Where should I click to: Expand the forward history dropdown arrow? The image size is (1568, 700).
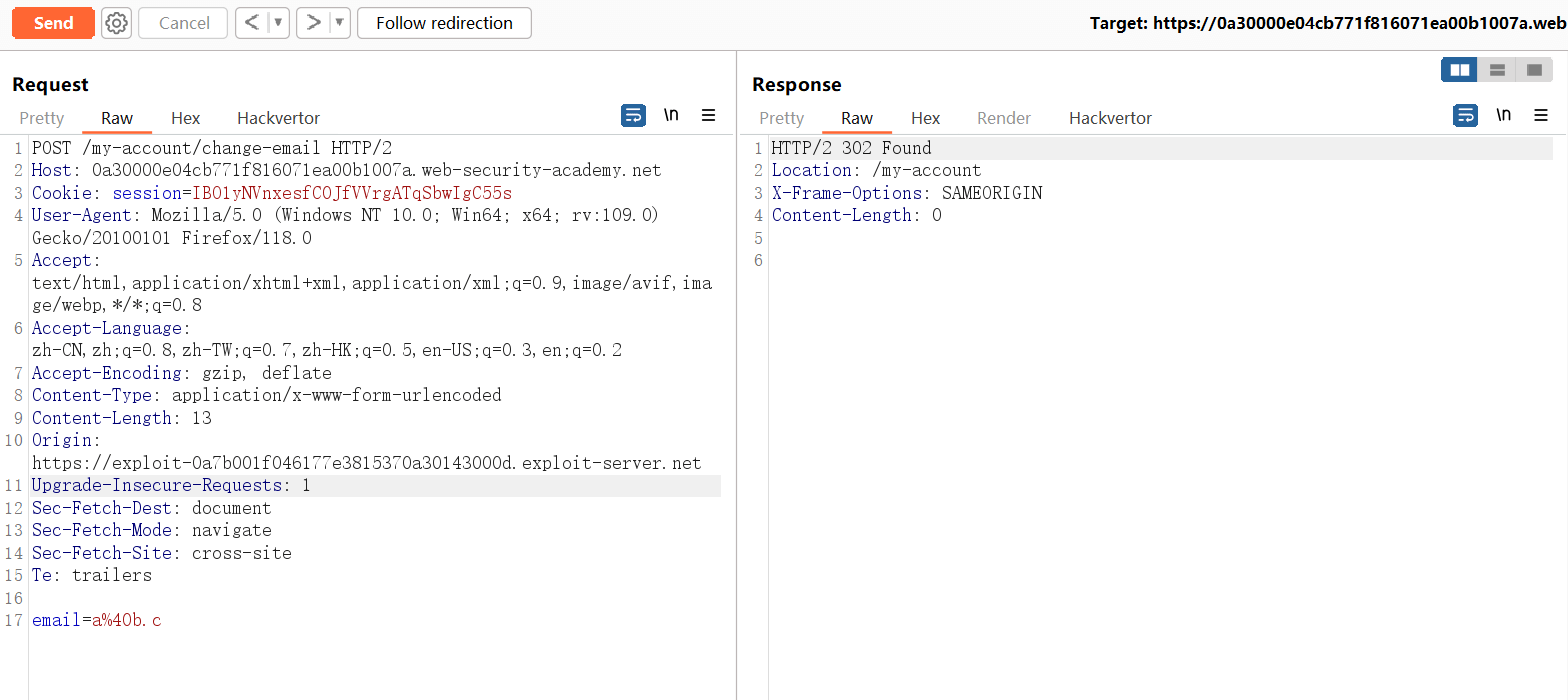click(339, 23)
